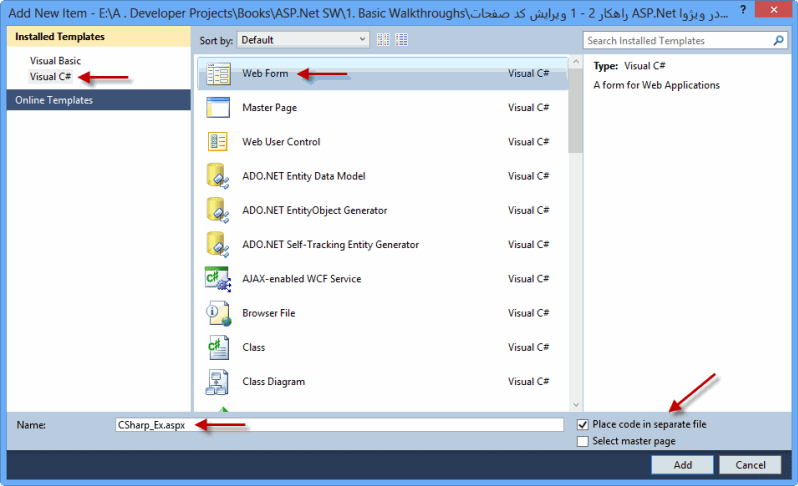This screenshot has width=798, height=486.
Task: Click the template list scrollbar thumb
Action: click(576, 110)
